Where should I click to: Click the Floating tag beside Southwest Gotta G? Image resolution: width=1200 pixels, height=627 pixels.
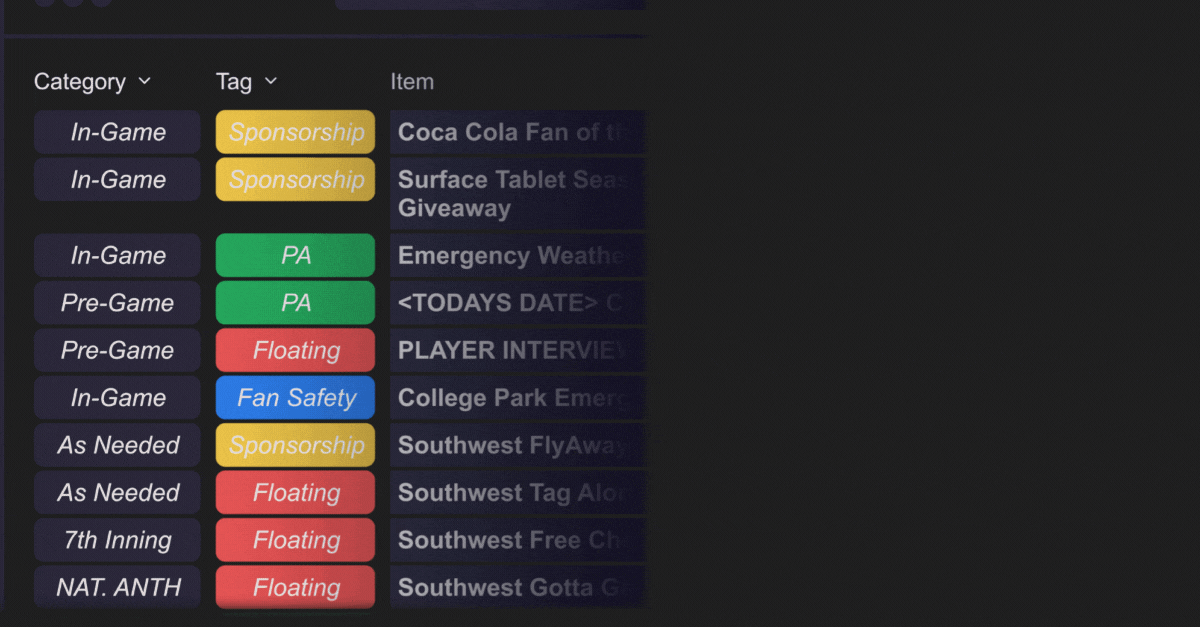pos(294,588)
